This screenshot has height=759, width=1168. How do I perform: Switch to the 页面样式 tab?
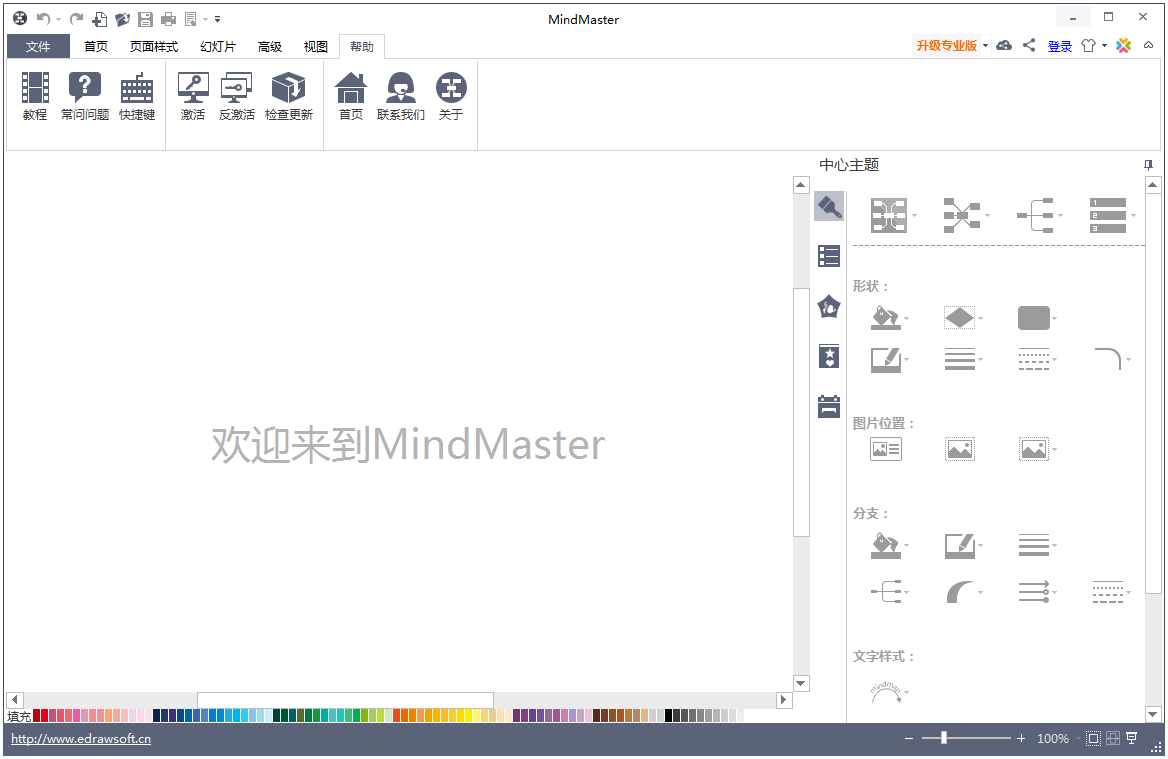click(x=153, y=46)
